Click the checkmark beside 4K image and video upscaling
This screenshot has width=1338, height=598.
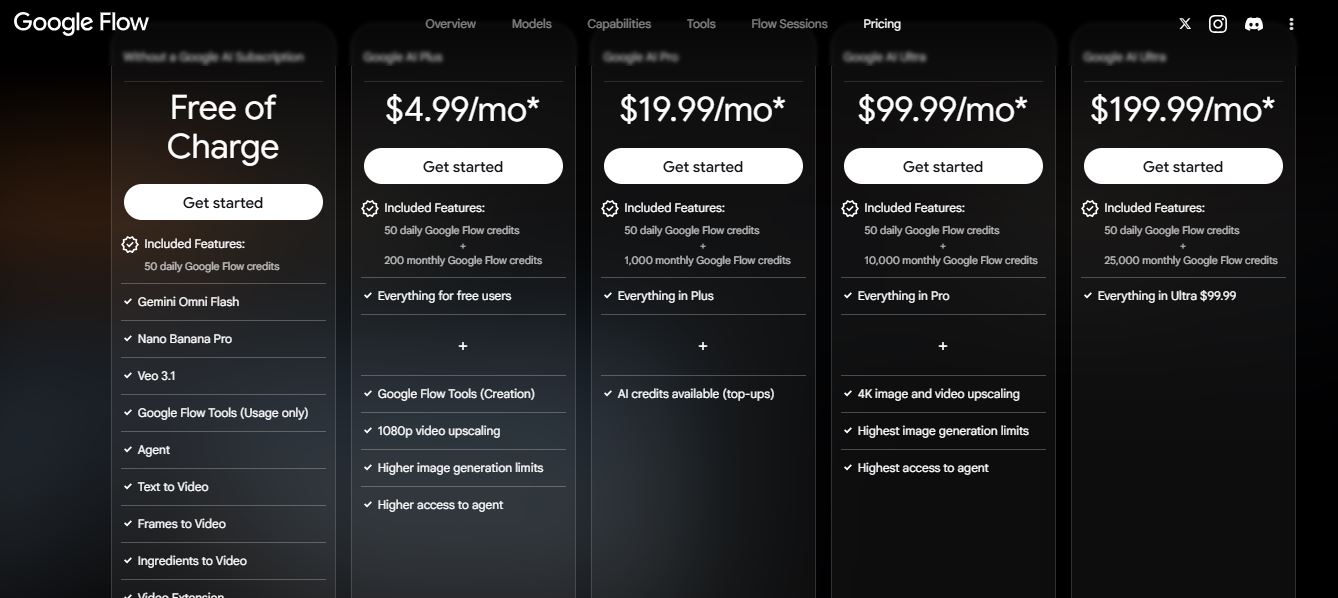848,394
